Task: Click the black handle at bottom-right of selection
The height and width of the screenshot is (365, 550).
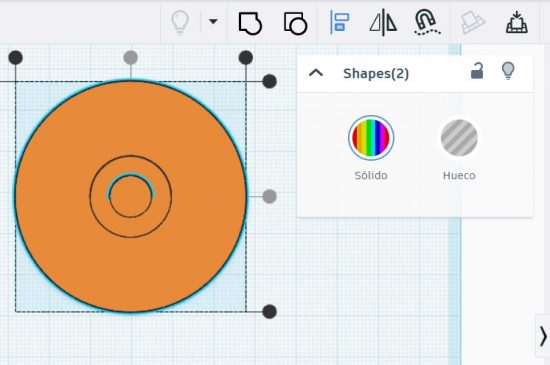Action: coord(269,312)
